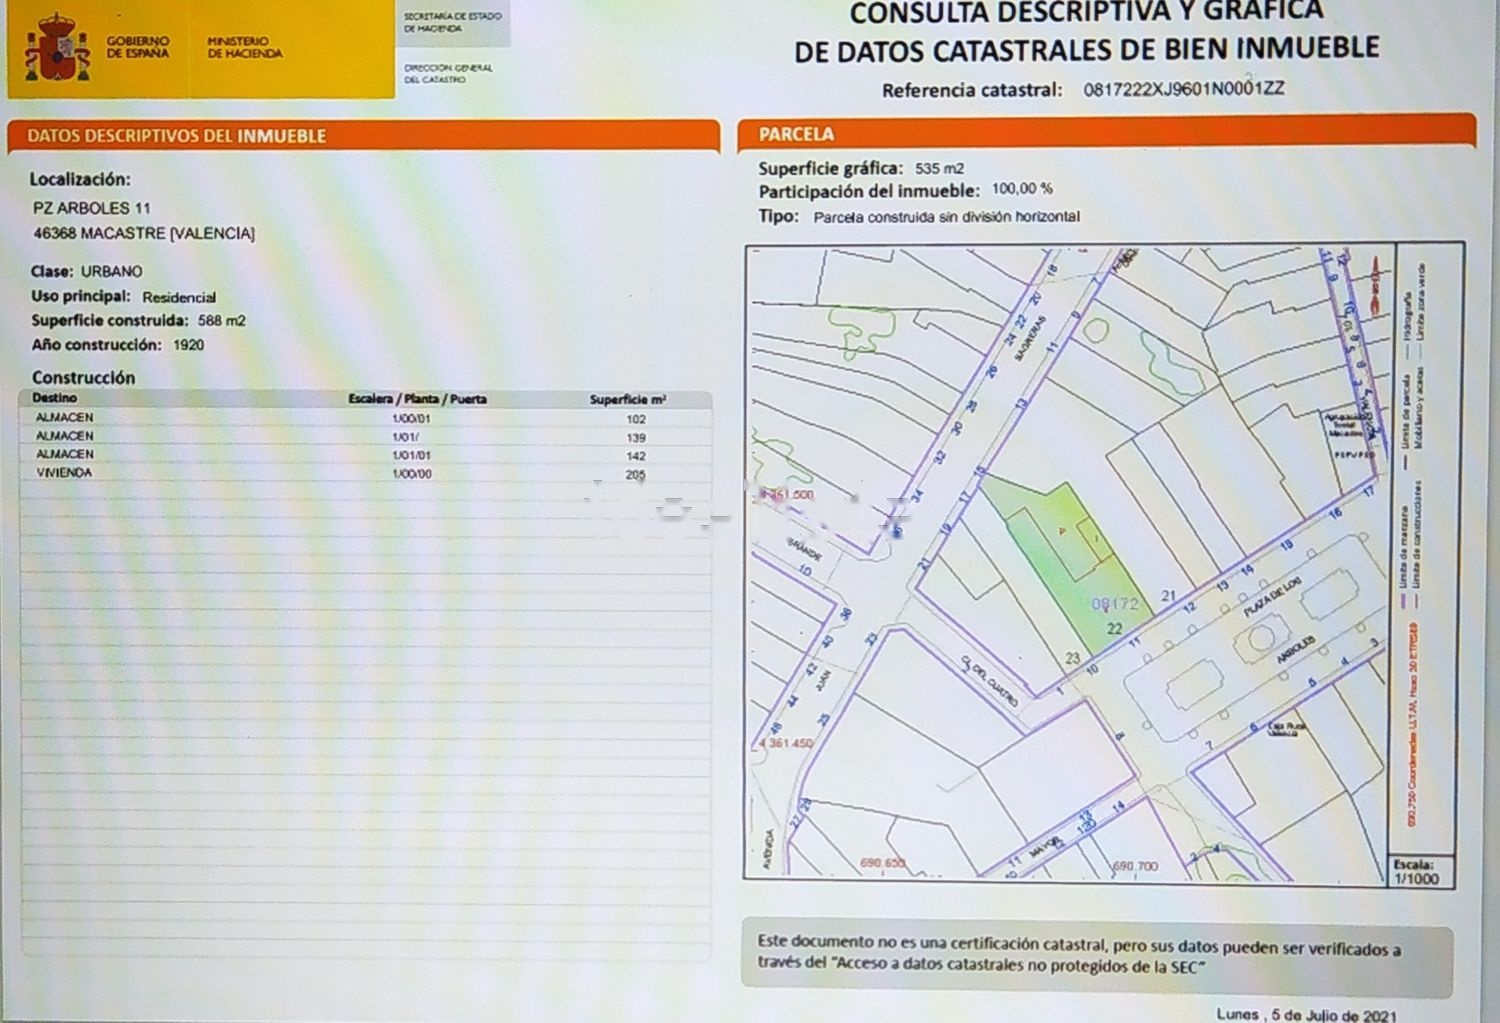
Task: Click the cadastral reference number 0817222XJ9601N0001ZZ
Action: pyautogui.click(x=1183, y=89)
